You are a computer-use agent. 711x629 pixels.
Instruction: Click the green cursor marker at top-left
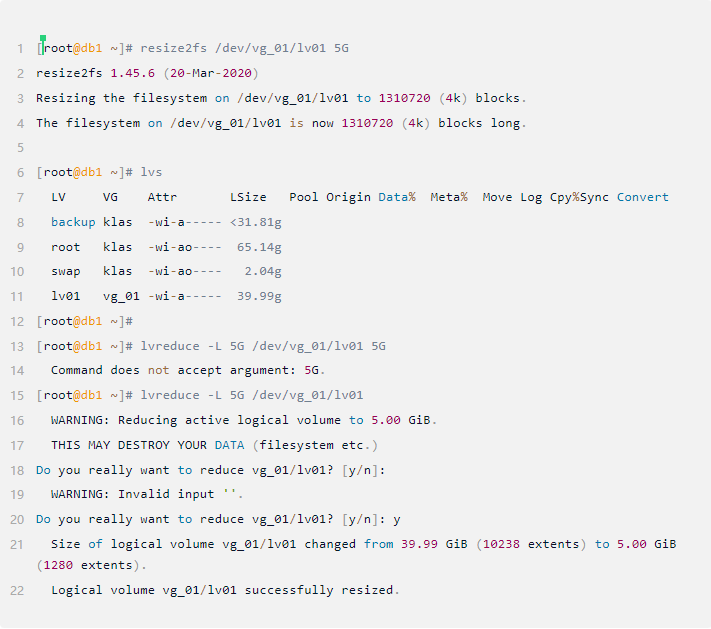[x=43, y=38]
